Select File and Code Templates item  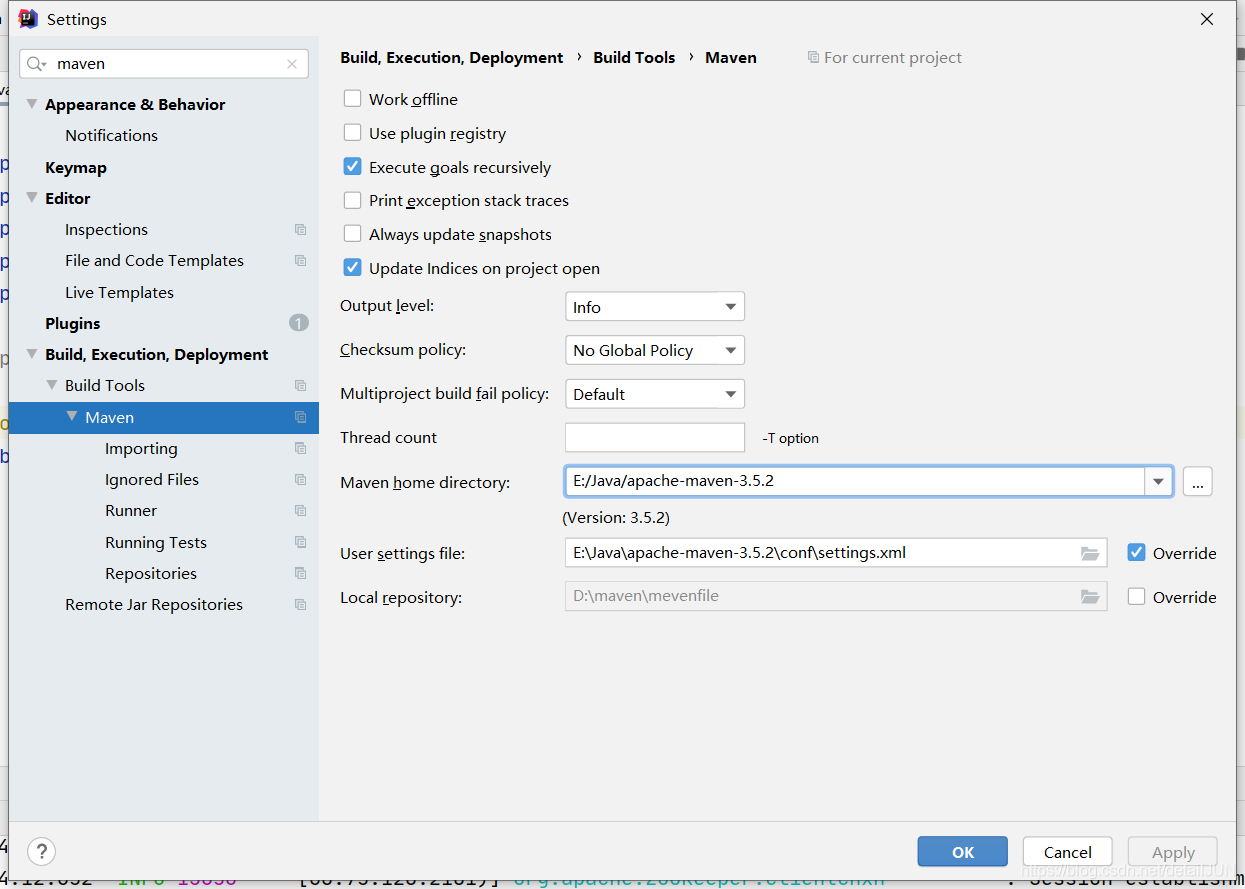155,260
